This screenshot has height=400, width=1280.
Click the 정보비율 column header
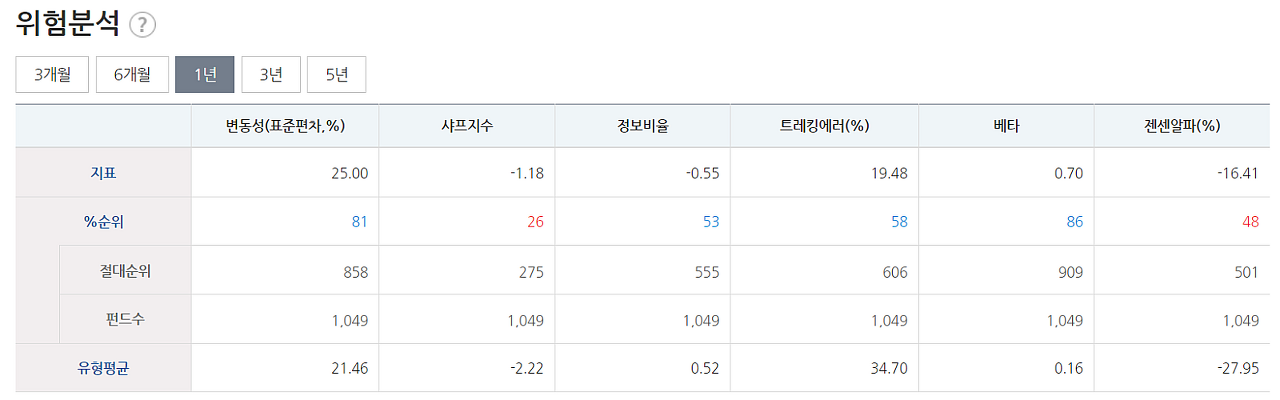(643, 126)
